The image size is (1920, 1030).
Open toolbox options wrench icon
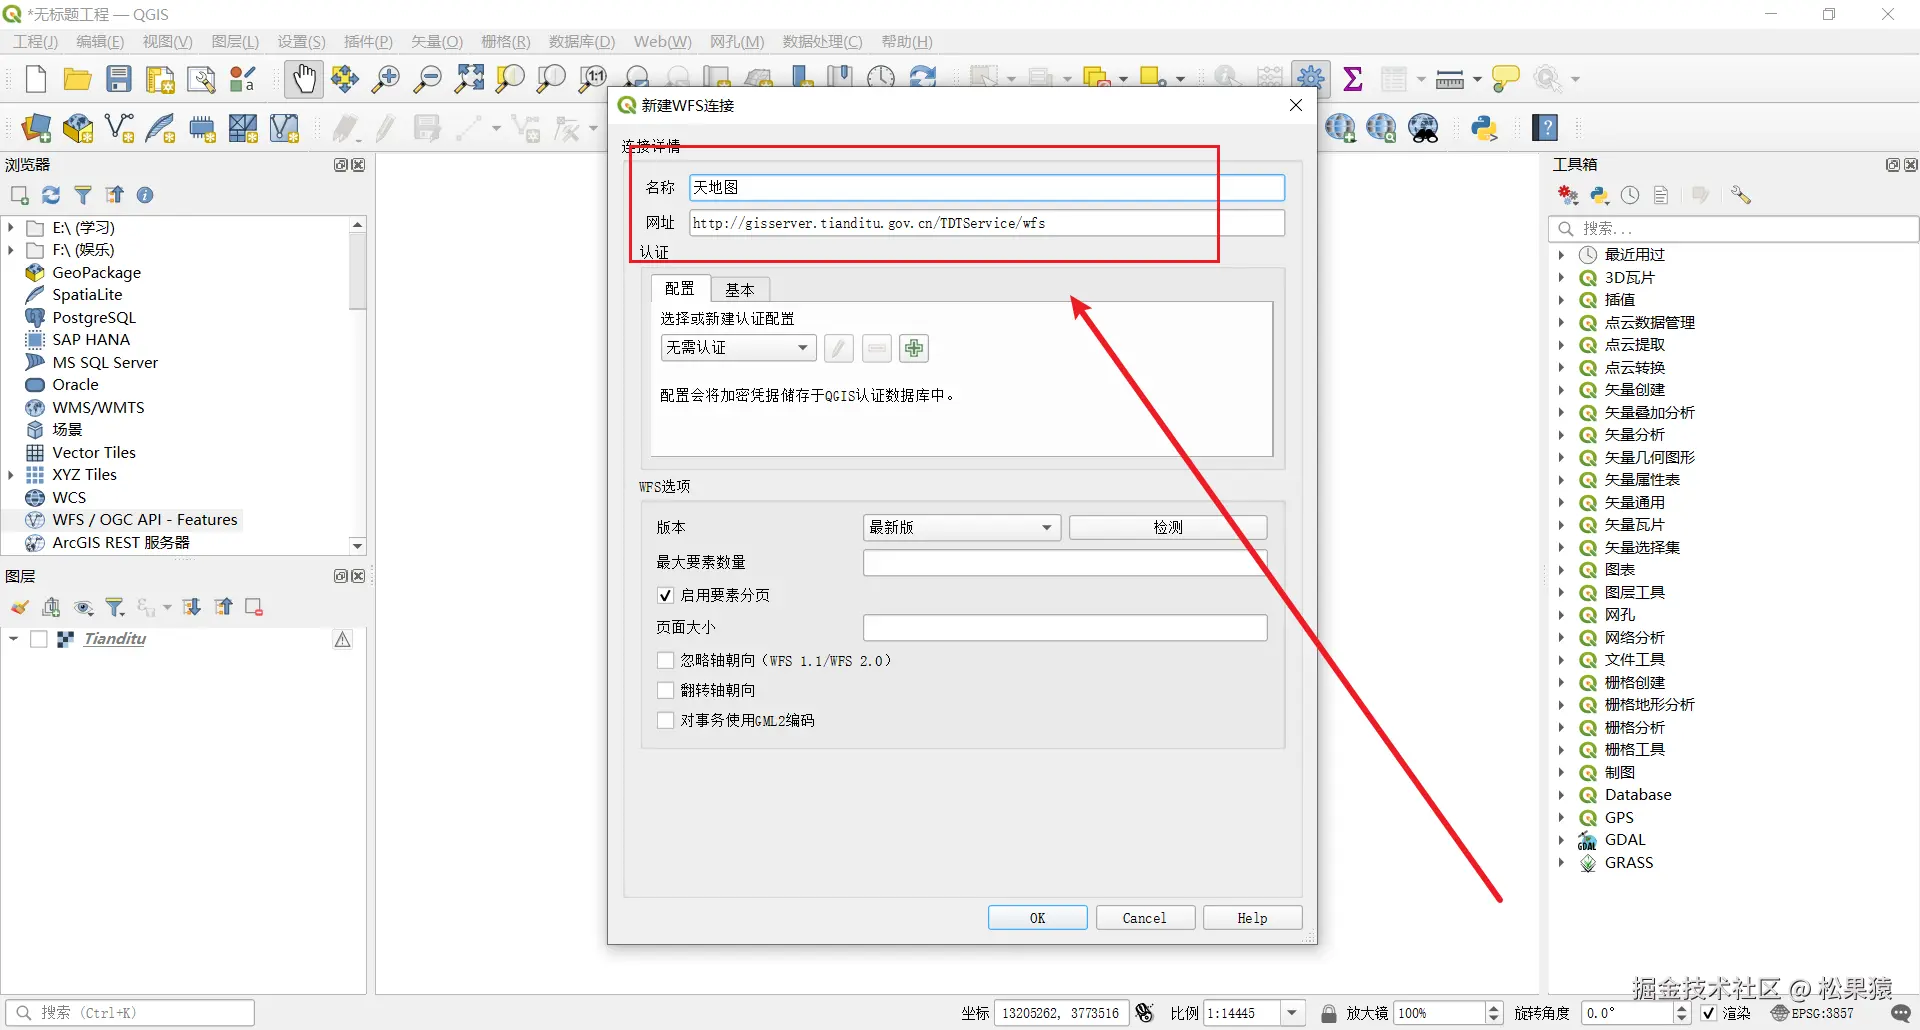1741,195
